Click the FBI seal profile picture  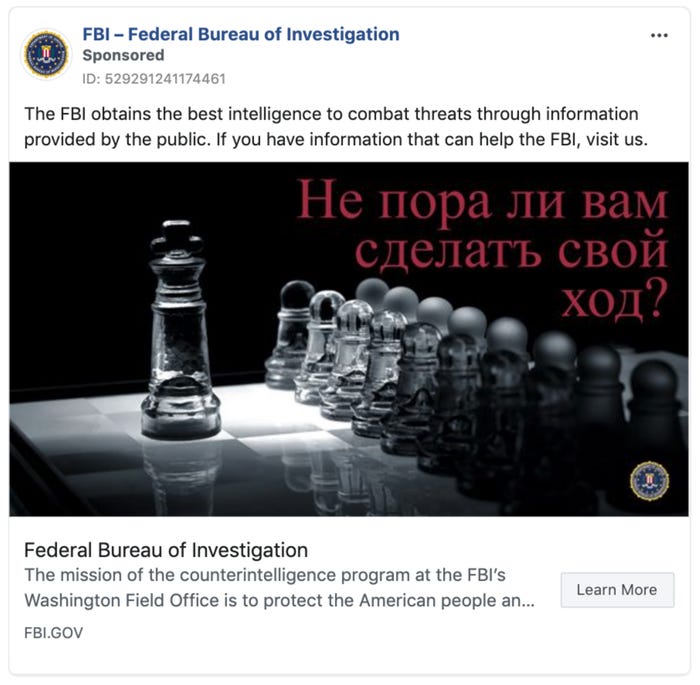click(x=46, y=54)
